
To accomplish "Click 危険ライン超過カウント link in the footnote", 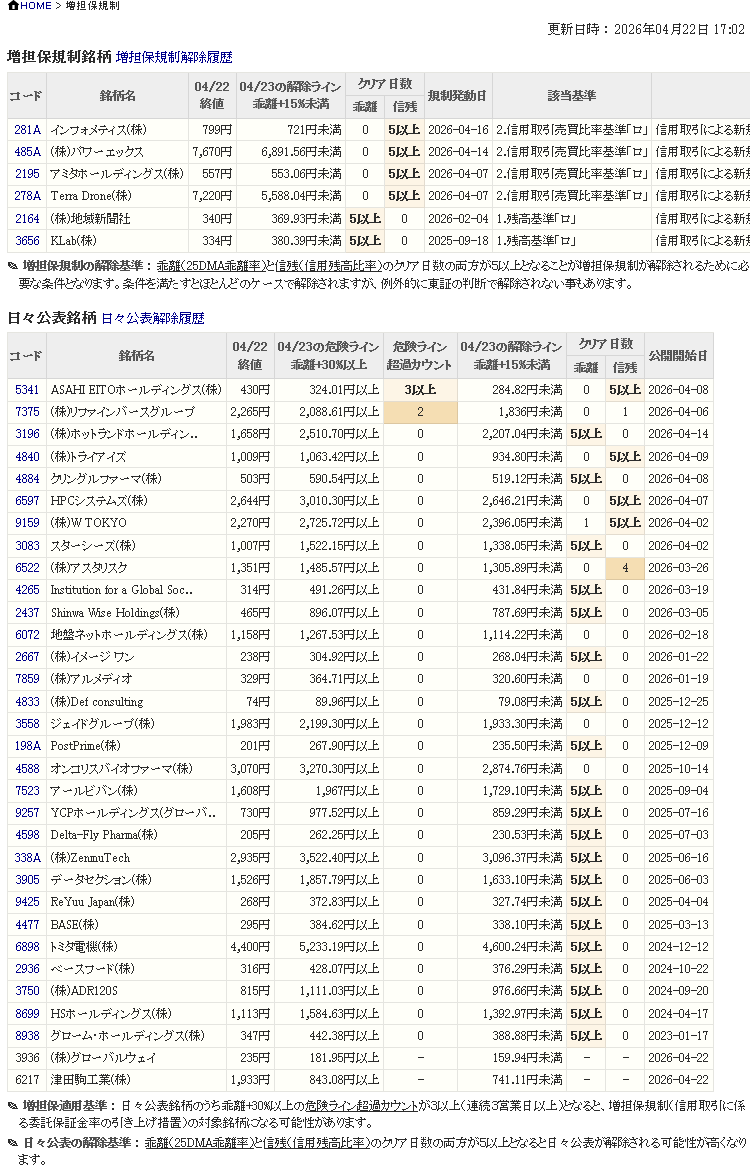I will coord(361,1106).
